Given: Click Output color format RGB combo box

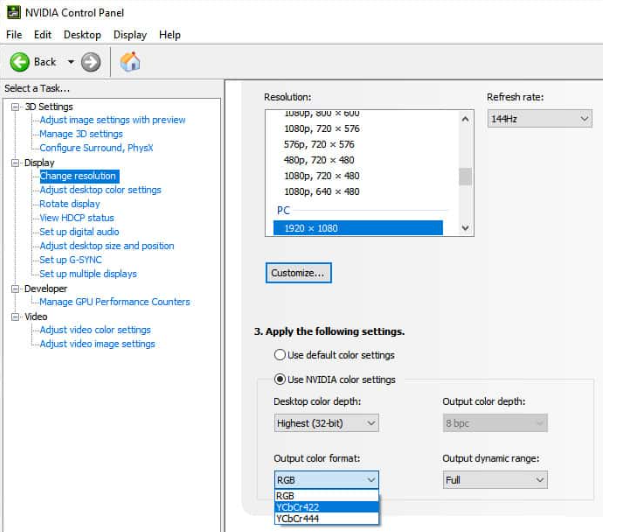Looking at the screenshot, I should click(x=326, y=480).
